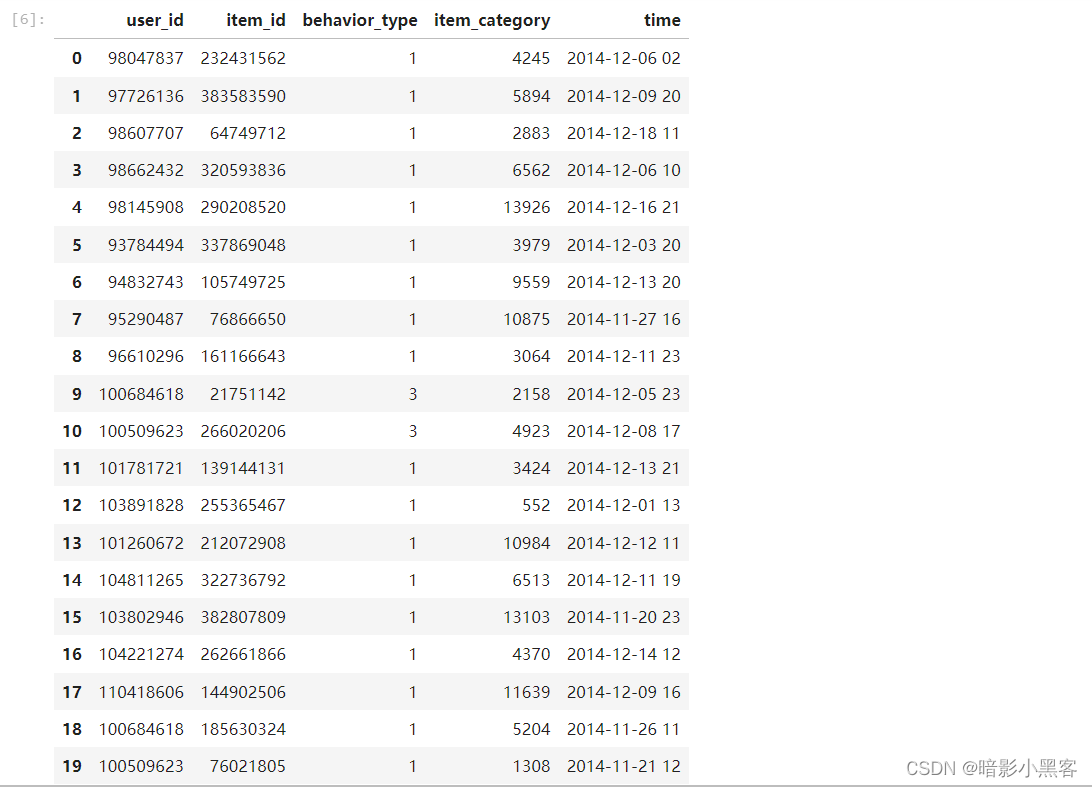Select user_id value 103802946

pyautogui.click(x=141, y=617)
